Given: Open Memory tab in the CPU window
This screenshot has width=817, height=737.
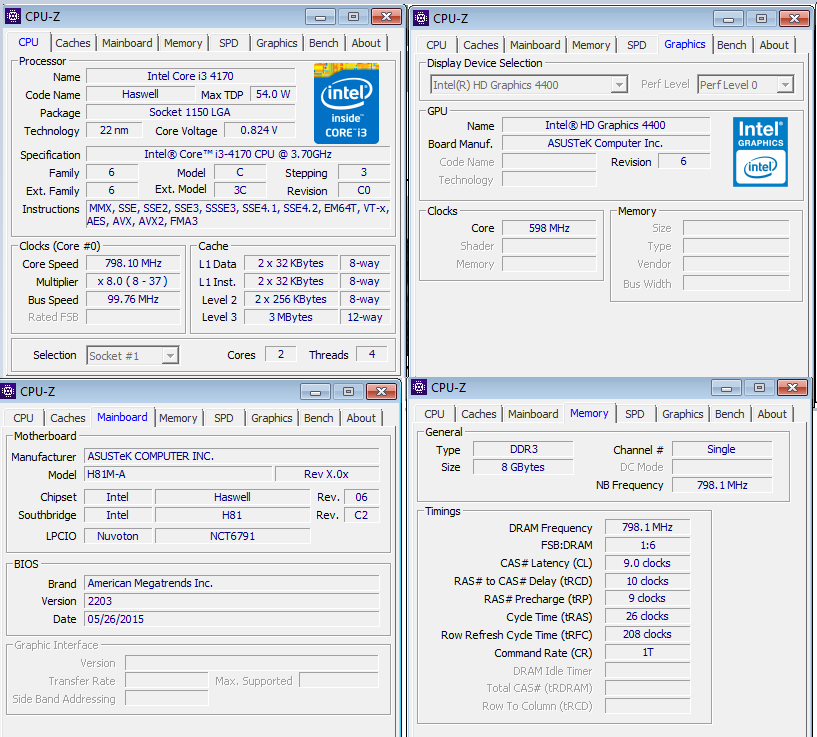Looking at the screenshot, I should pos(183,43).
